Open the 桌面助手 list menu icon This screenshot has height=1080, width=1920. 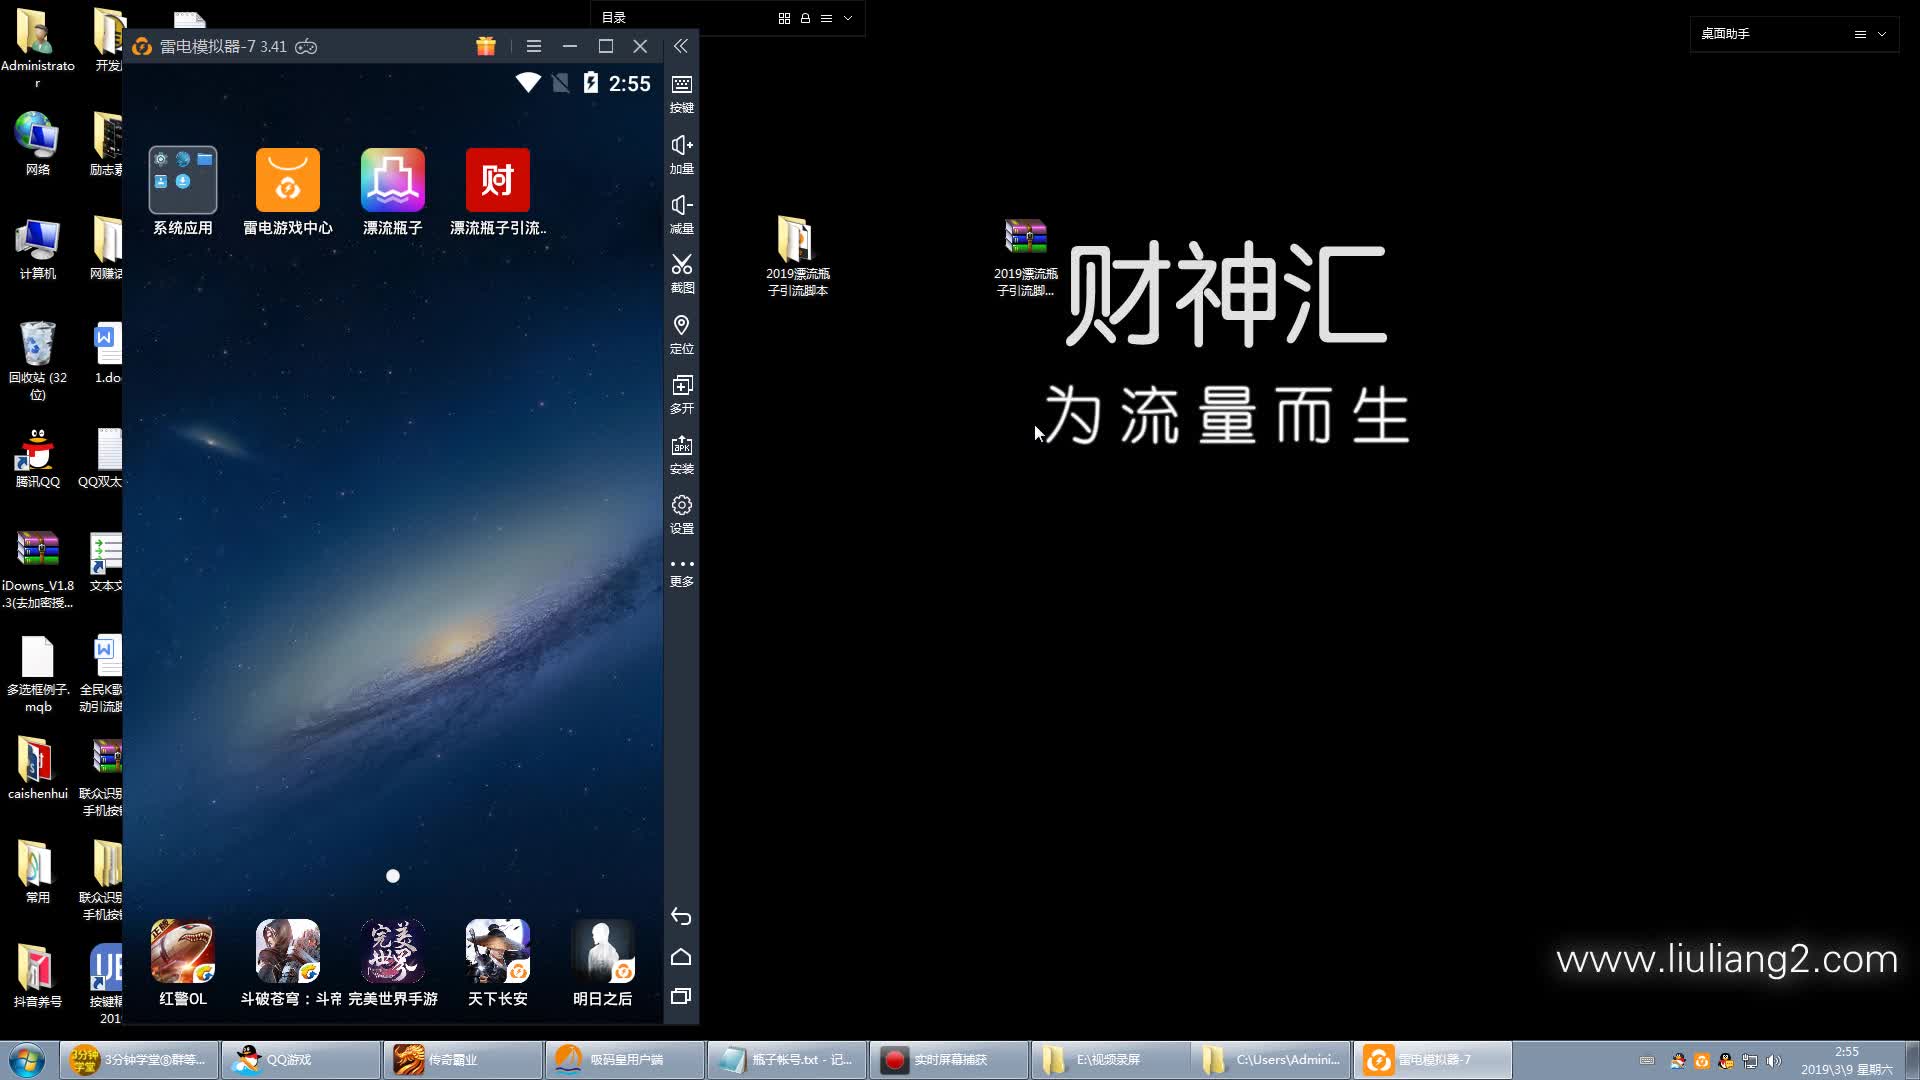(1860, 34)
